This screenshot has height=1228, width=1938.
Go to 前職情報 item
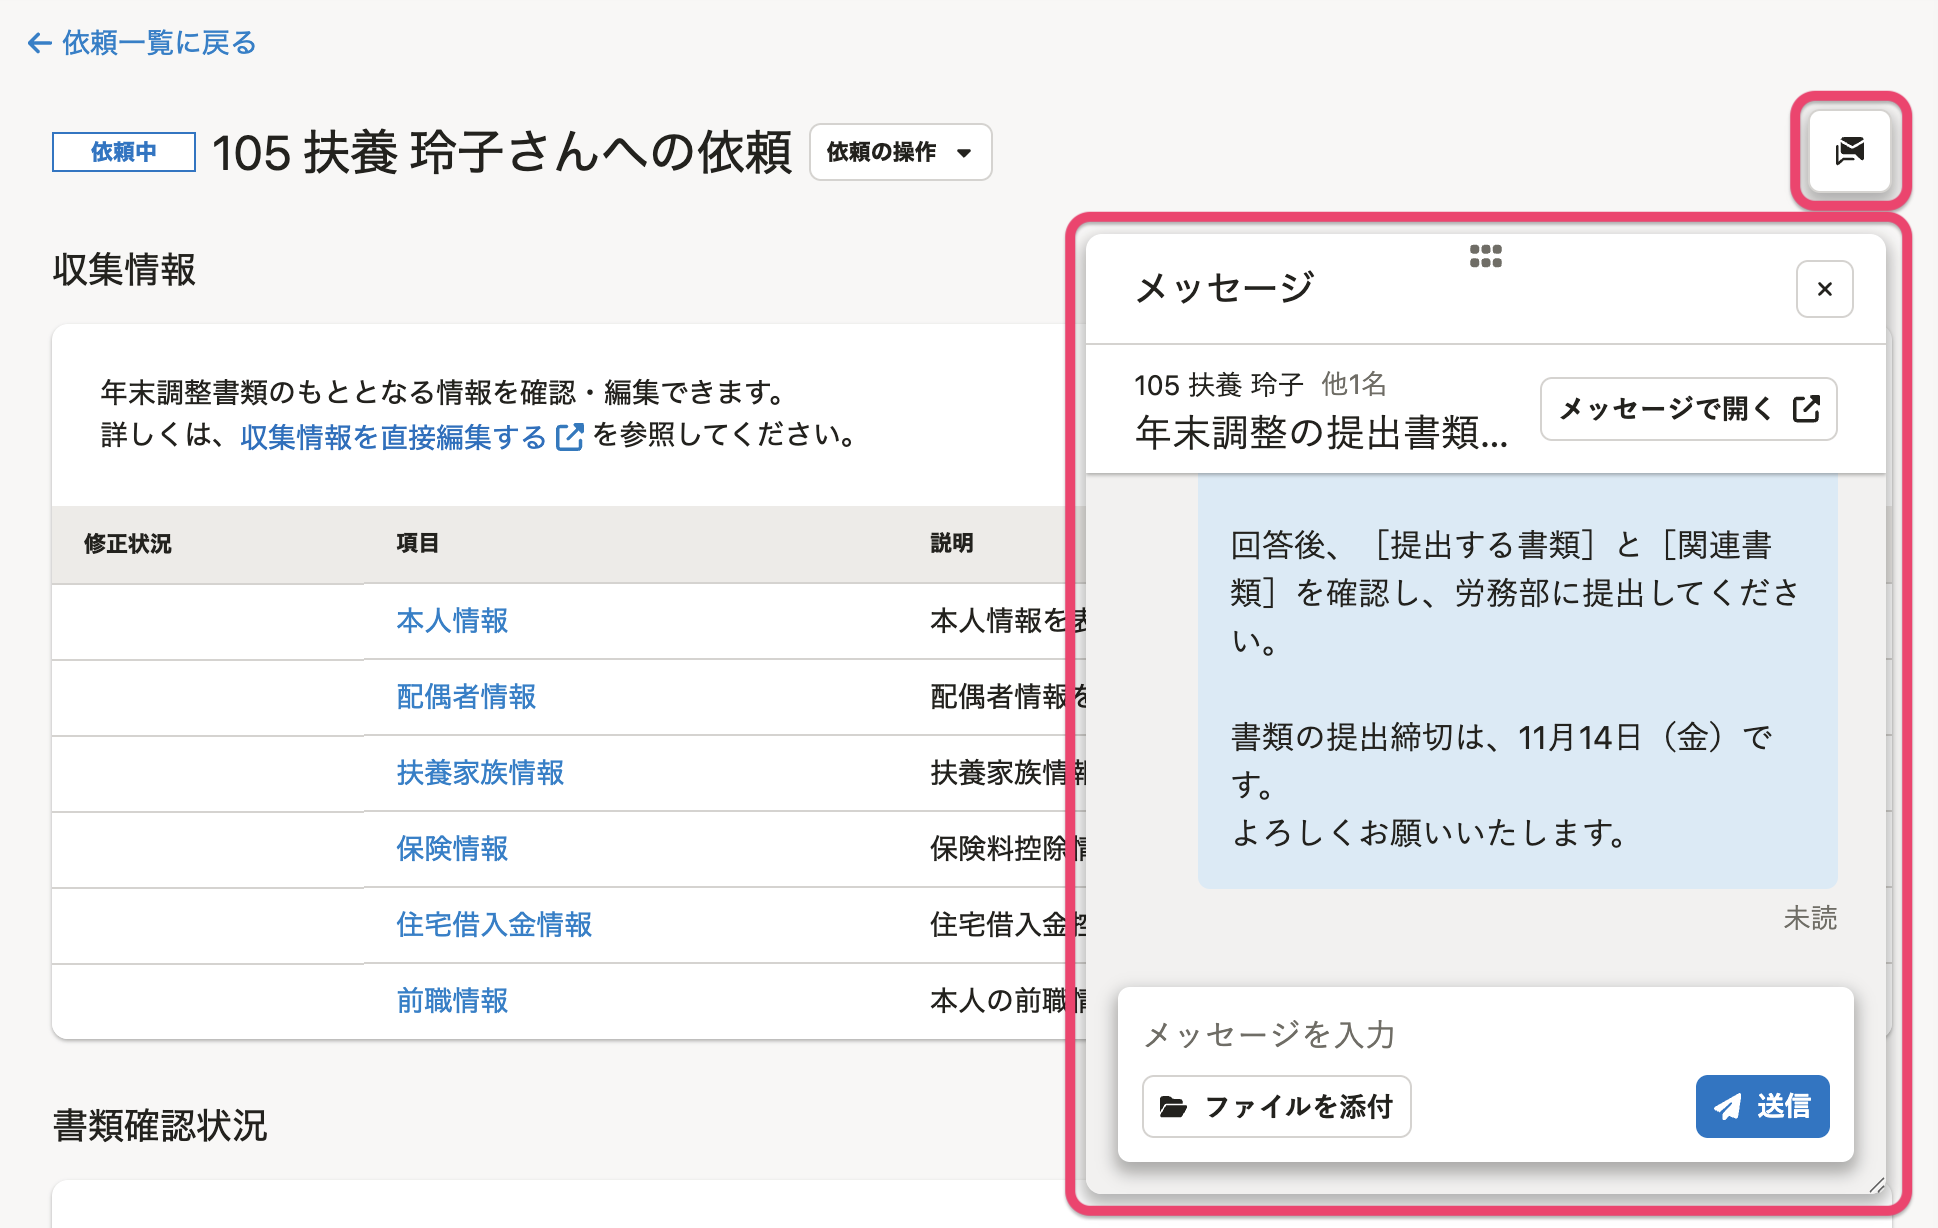452,1001
